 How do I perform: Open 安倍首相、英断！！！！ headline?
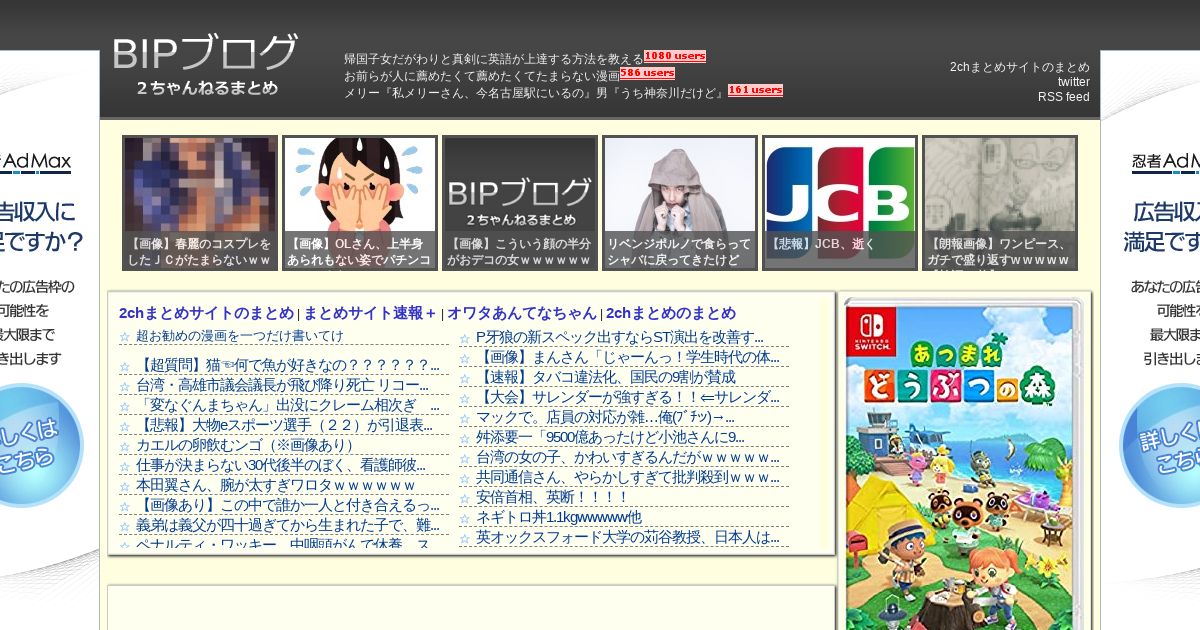(x=552, y=497)
